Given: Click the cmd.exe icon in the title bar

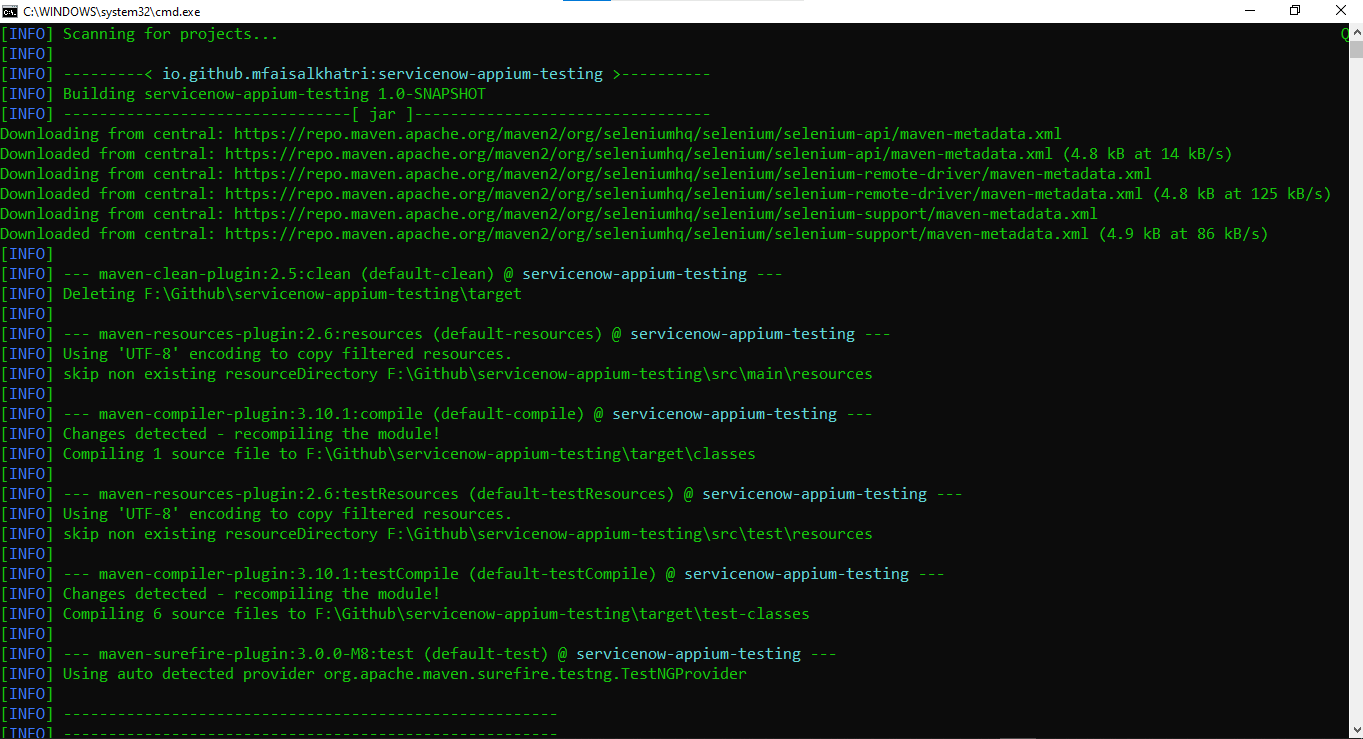Looking at the screenshot, I should click(x=10, y=11).
